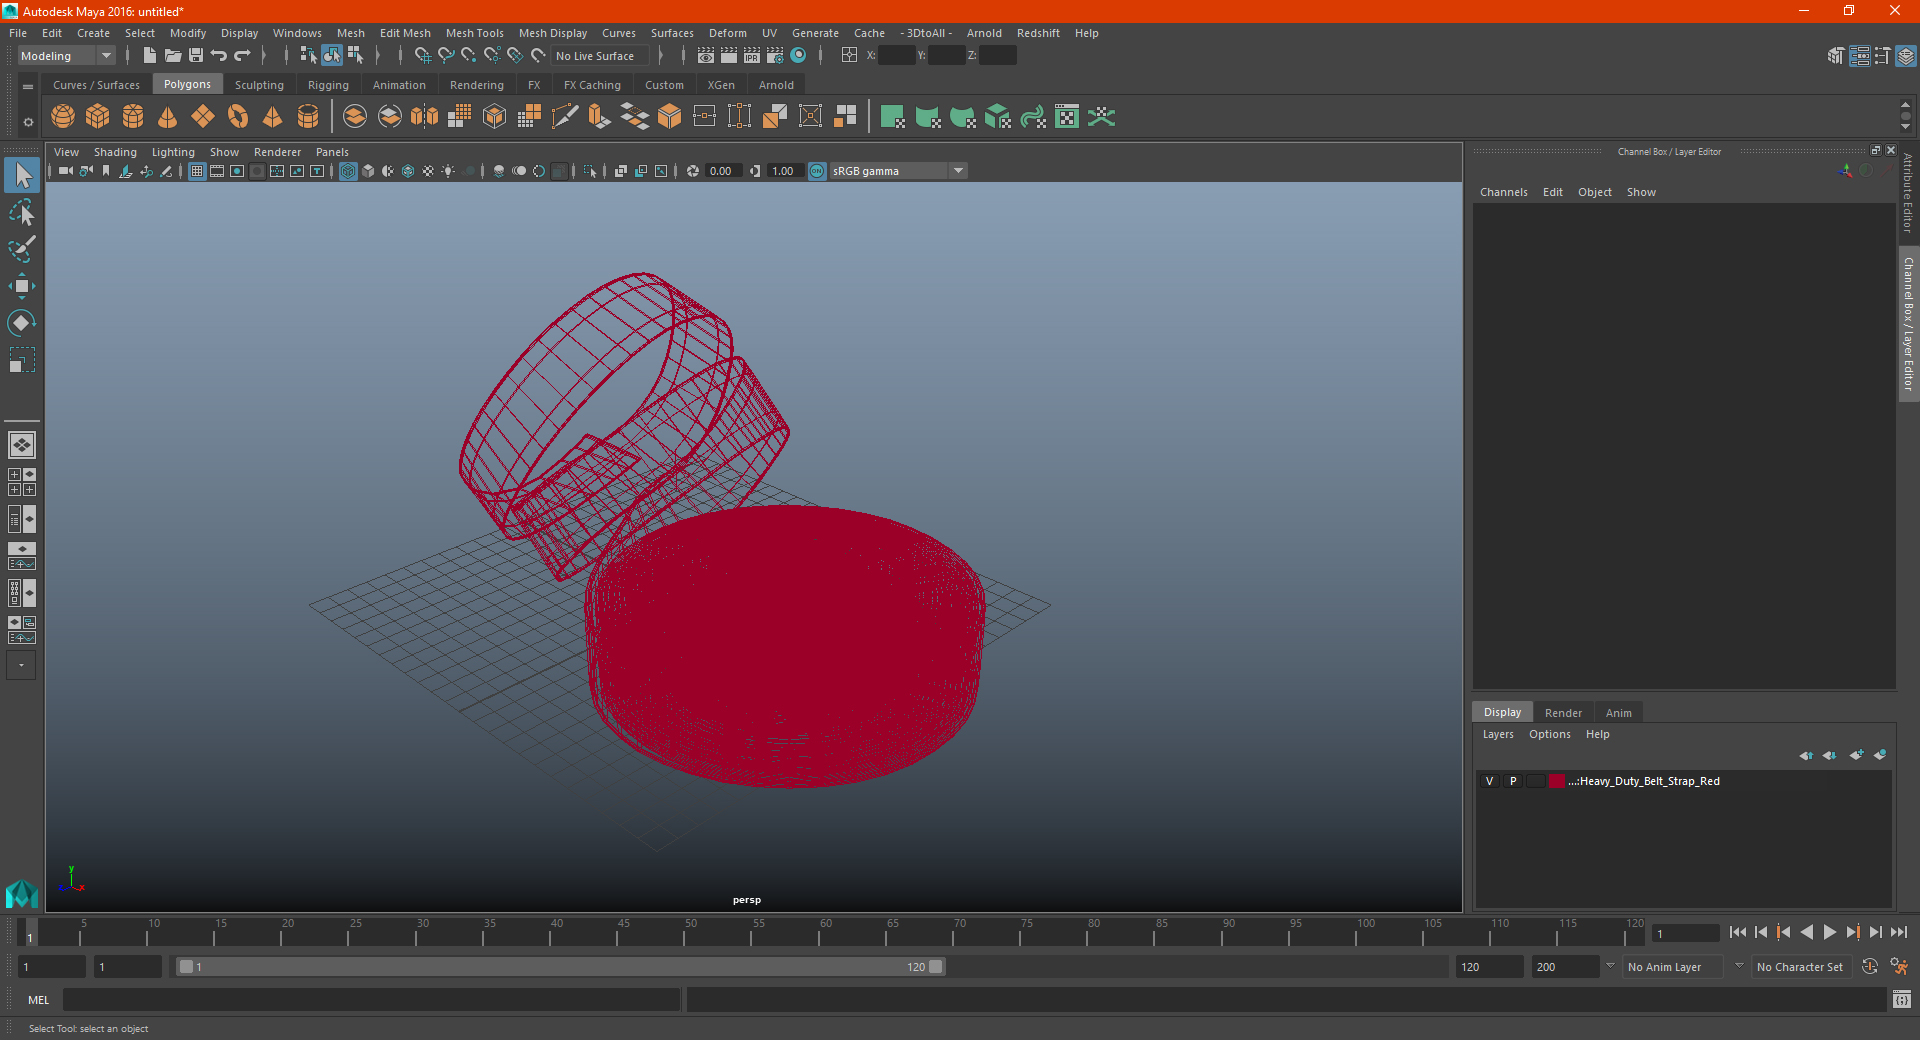1920x1040 pixels.
Task: Open the sRGB gamma color space dropdown
Action: click(x=899, y=171)
